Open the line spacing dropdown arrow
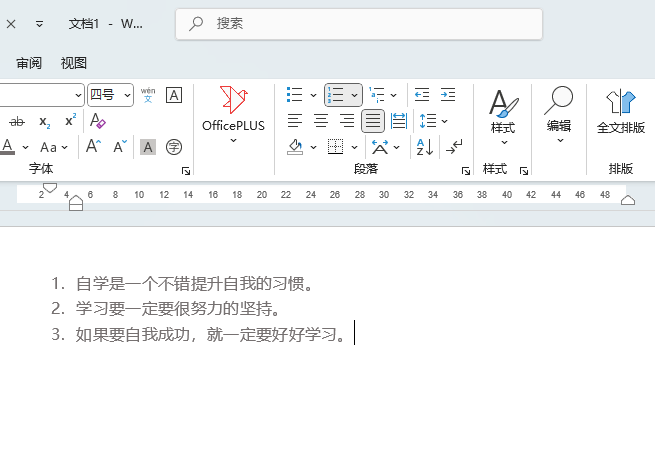Screen dimensions: 655x456 [x=444, y=121]
